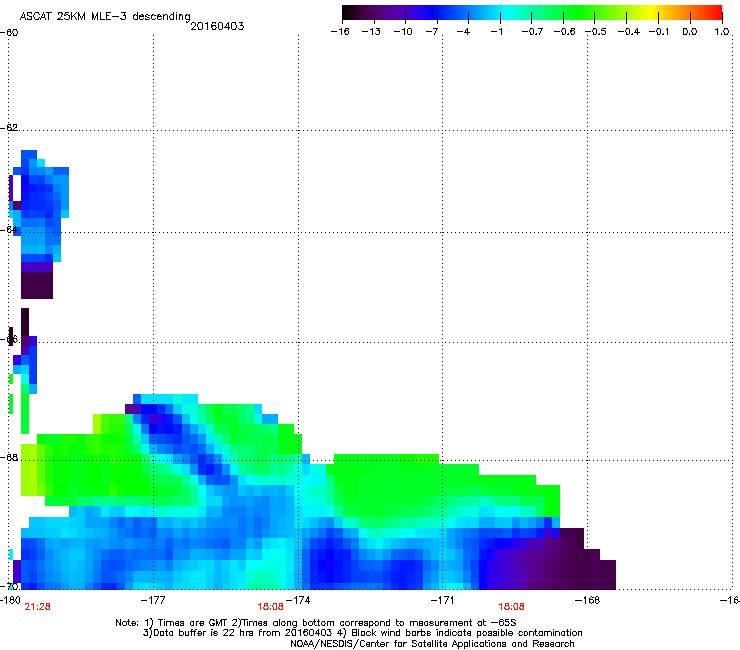Click the -68 latitude axis label

coord(9,457)
